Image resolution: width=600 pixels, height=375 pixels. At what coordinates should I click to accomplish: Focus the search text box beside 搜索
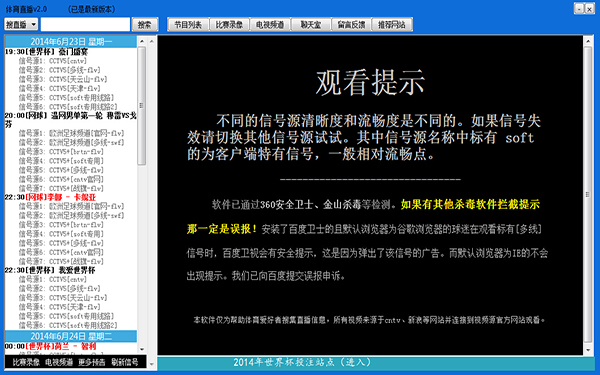click(85, 24)
